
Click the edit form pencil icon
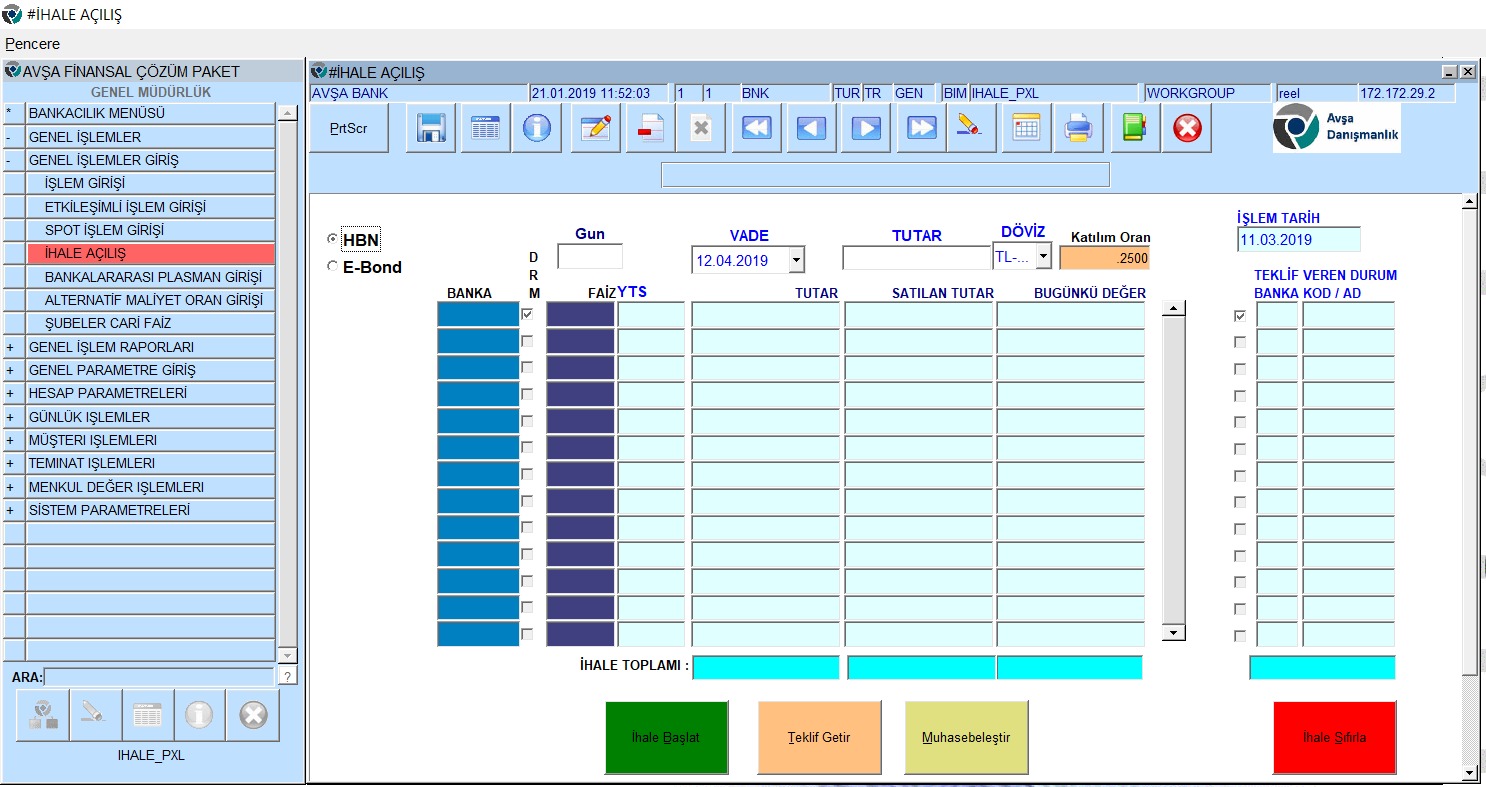point(596,128)
